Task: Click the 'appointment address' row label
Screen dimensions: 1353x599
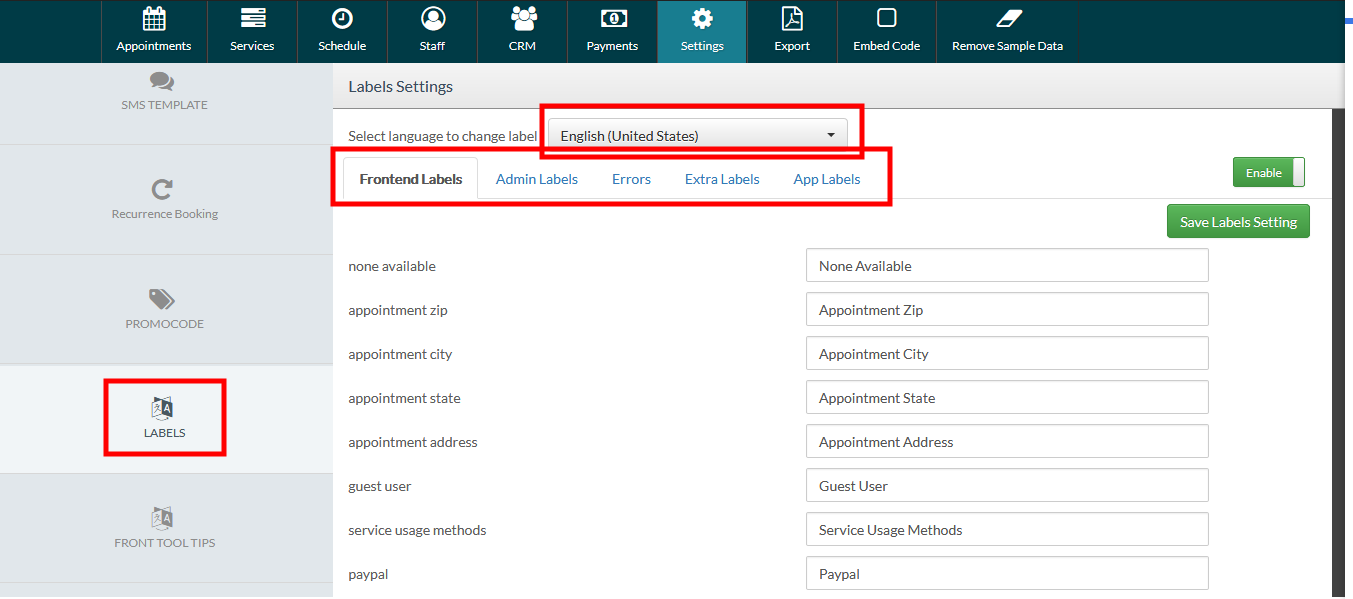Action: coord(413,442)
